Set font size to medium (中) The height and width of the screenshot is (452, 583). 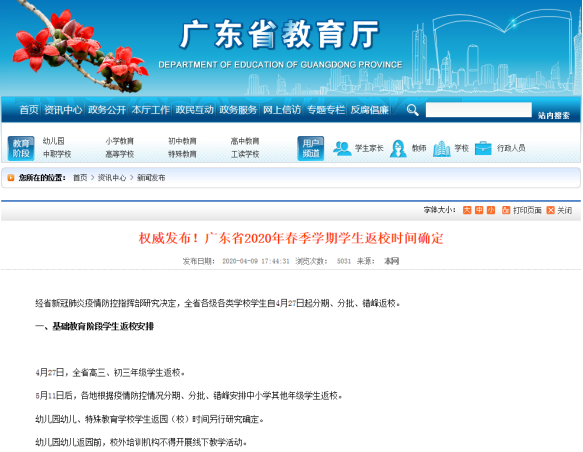(x=479, y=210)
